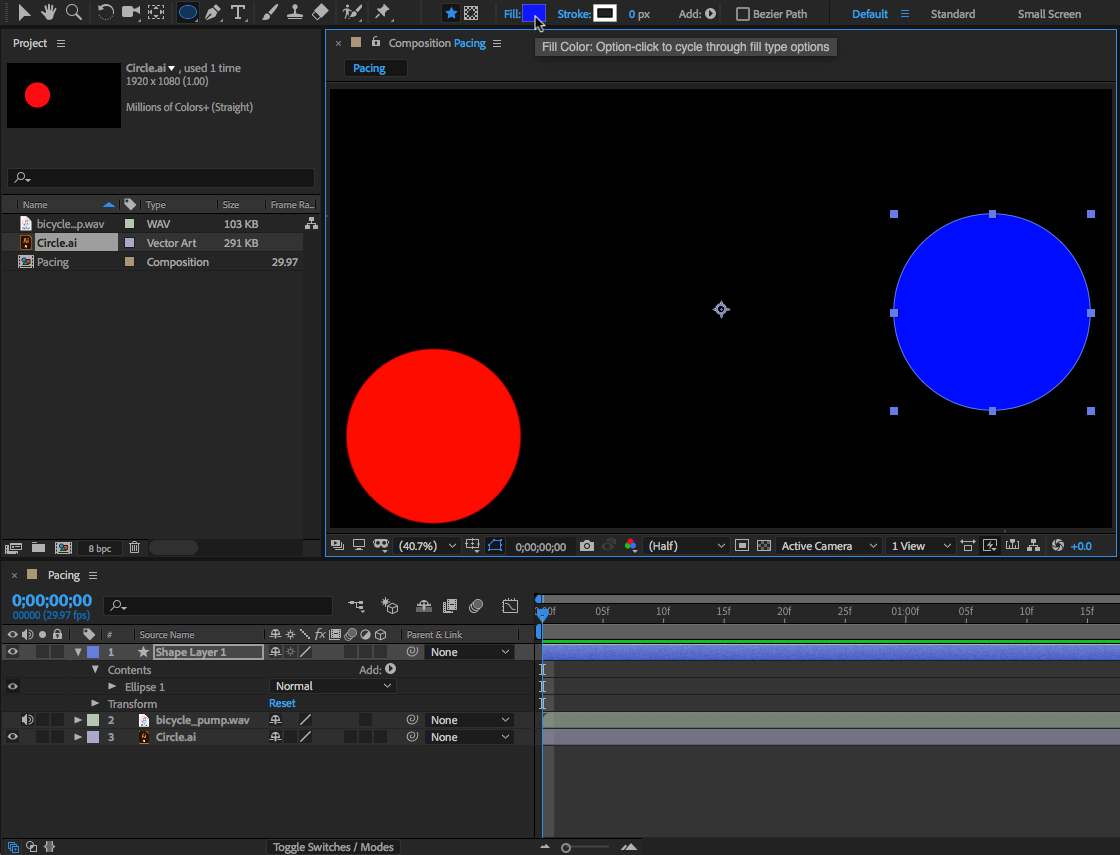Click the trash icon in Project panel

pos(134,548)
